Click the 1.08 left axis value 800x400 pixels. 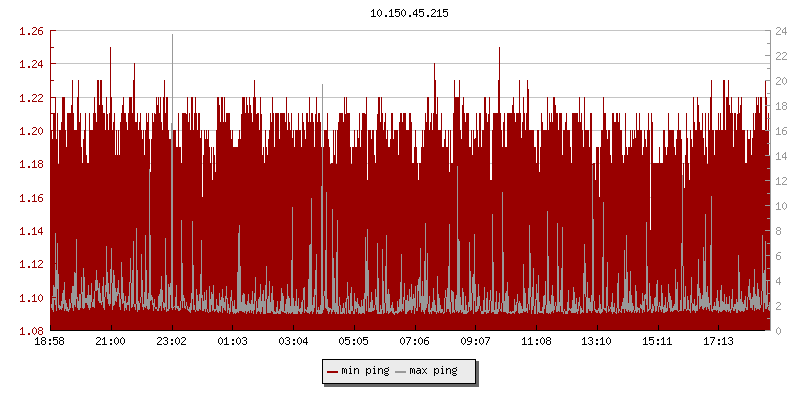(x=31, y=331)
